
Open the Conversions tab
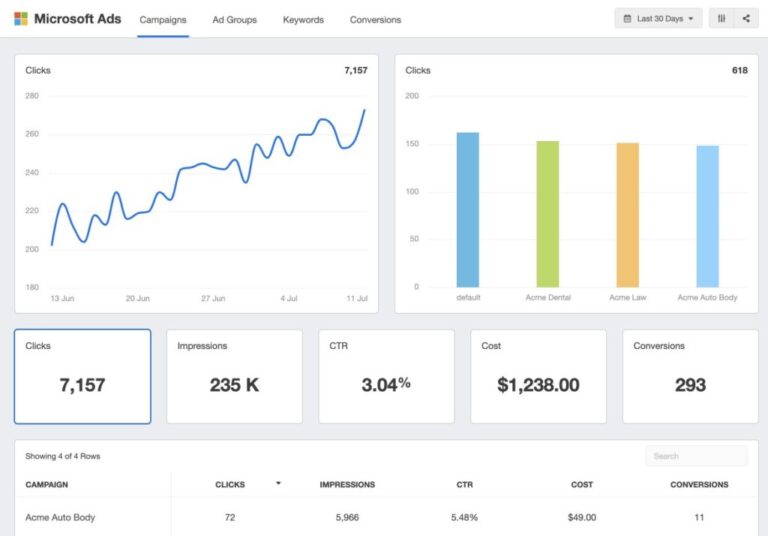pos(375,20)
